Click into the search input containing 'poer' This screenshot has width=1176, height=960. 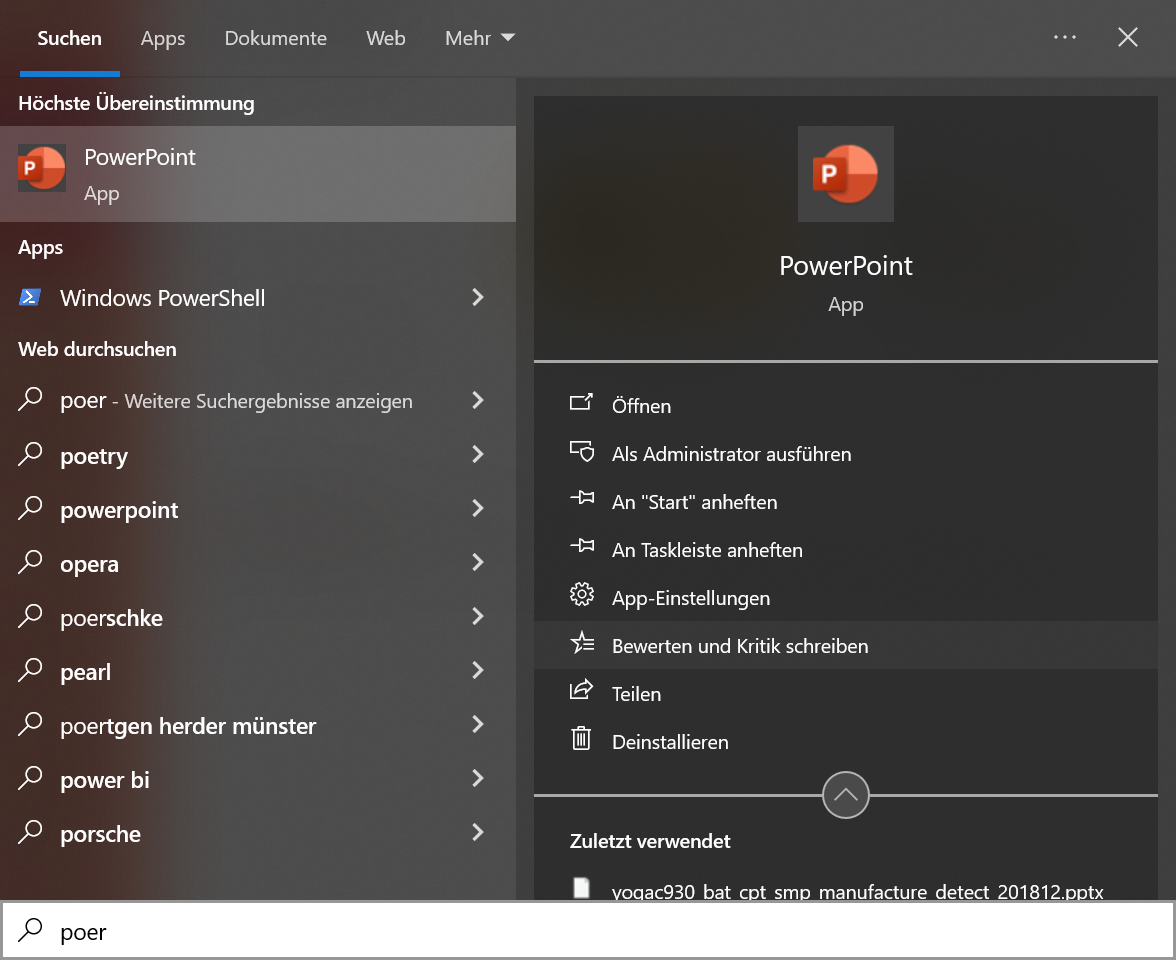click(x=588, y=930)
